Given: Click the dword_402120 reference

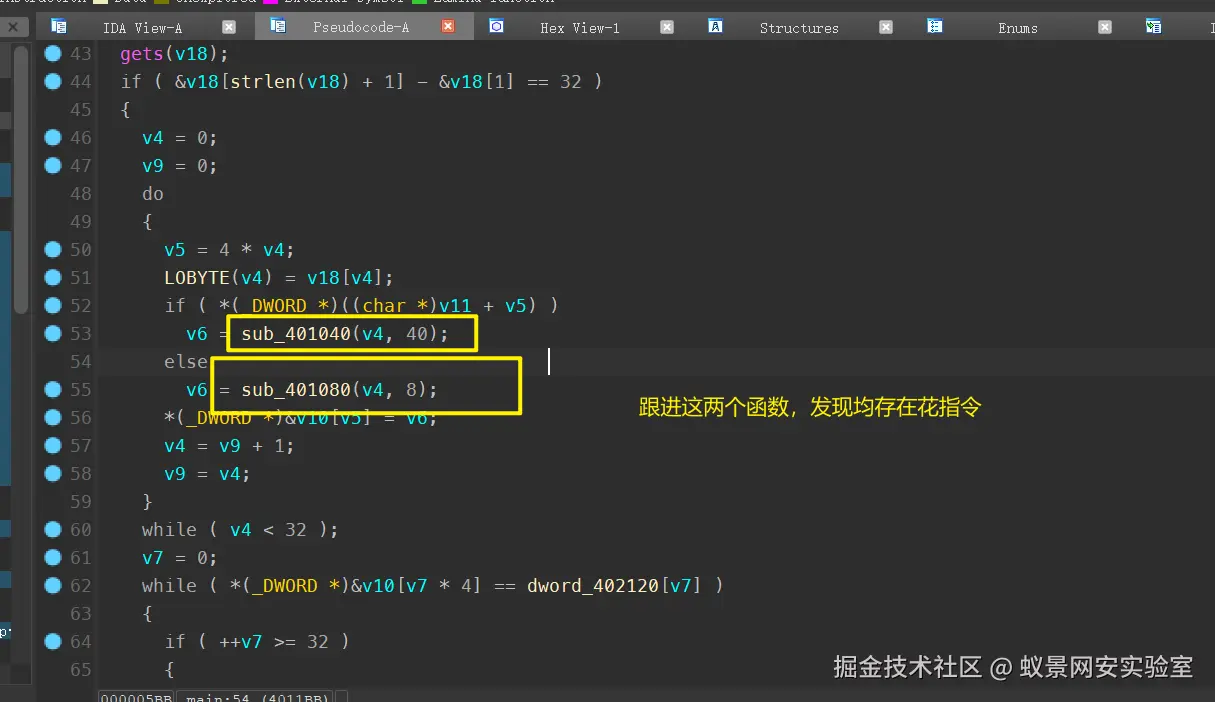Looking at the screenshot, I should tap(593, 585).
